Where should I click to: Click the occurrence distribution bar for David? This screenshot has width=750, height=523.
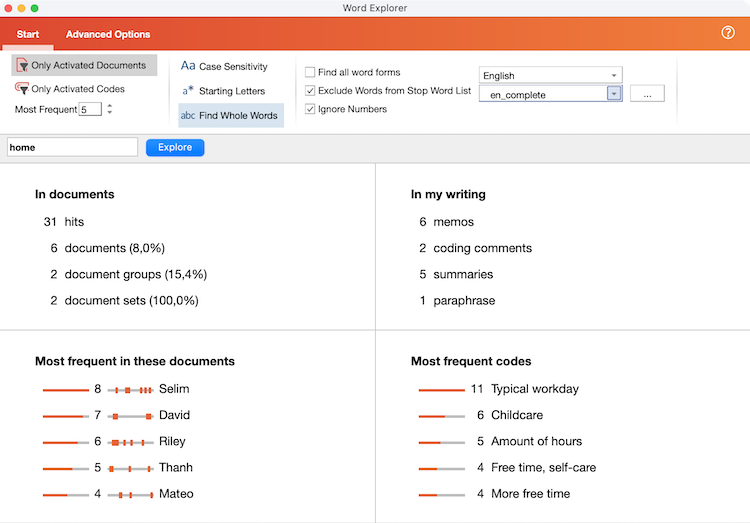[130, 415]
